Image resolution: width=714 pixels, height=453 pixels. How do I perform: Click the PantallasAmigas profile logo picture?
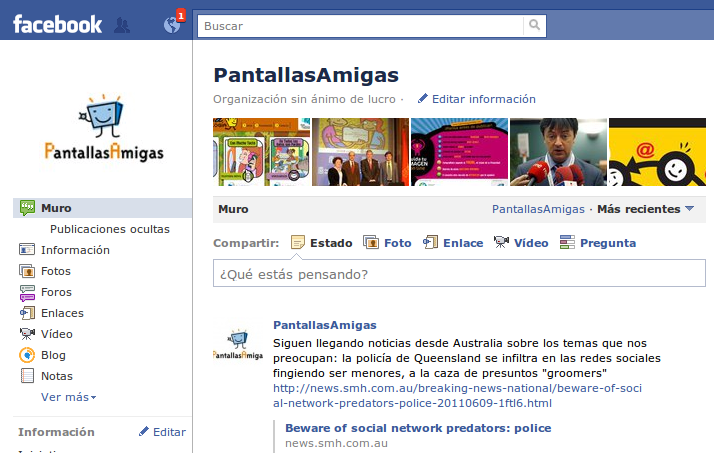click(104, 128)
